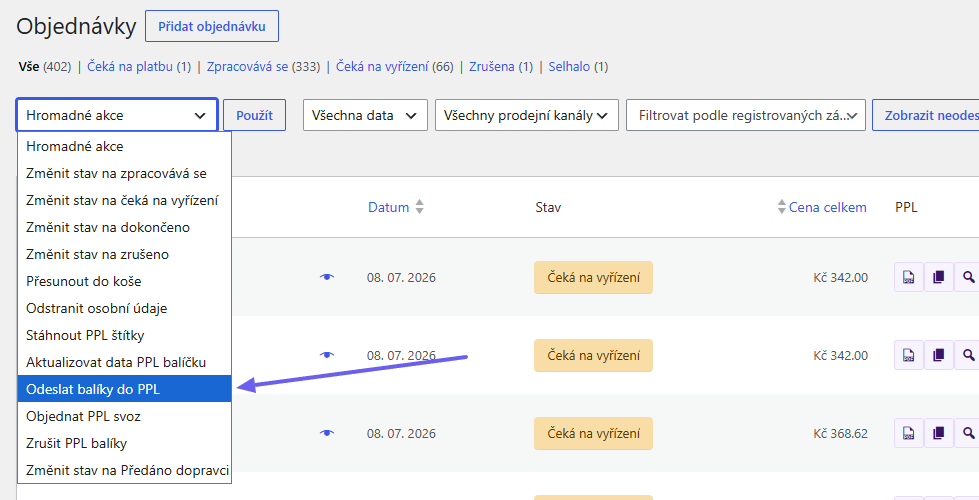Viewport: 979px width, 500px height.
Task: Click the PPL magnifier icon for Kč 368.62 order
Action: point(968,433)
